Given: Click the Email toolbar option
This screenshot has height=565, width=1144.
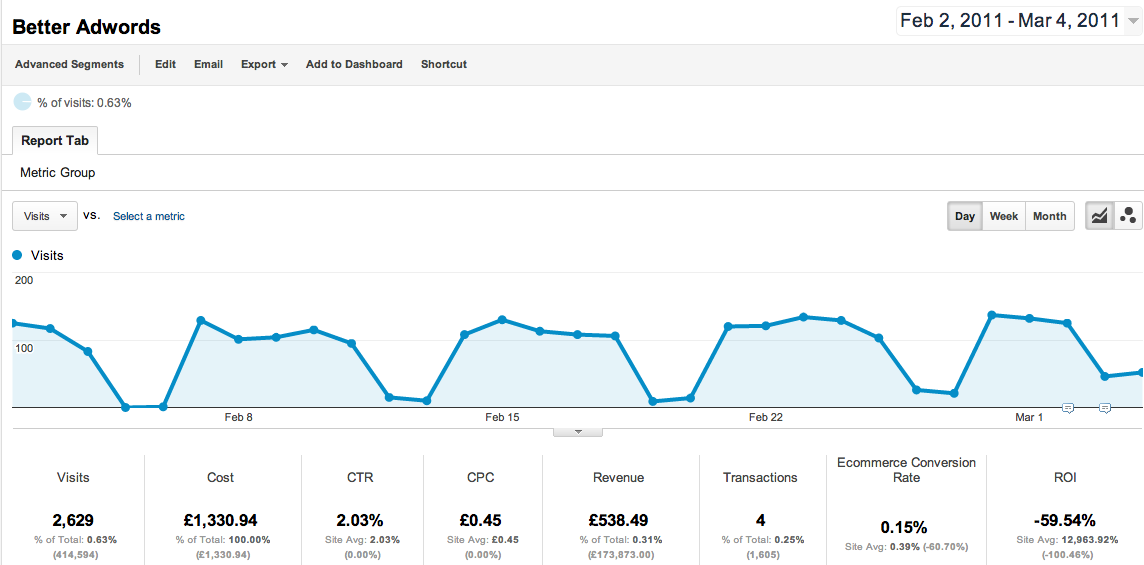Looking at the screenshot, I should (x=208, y=64).
